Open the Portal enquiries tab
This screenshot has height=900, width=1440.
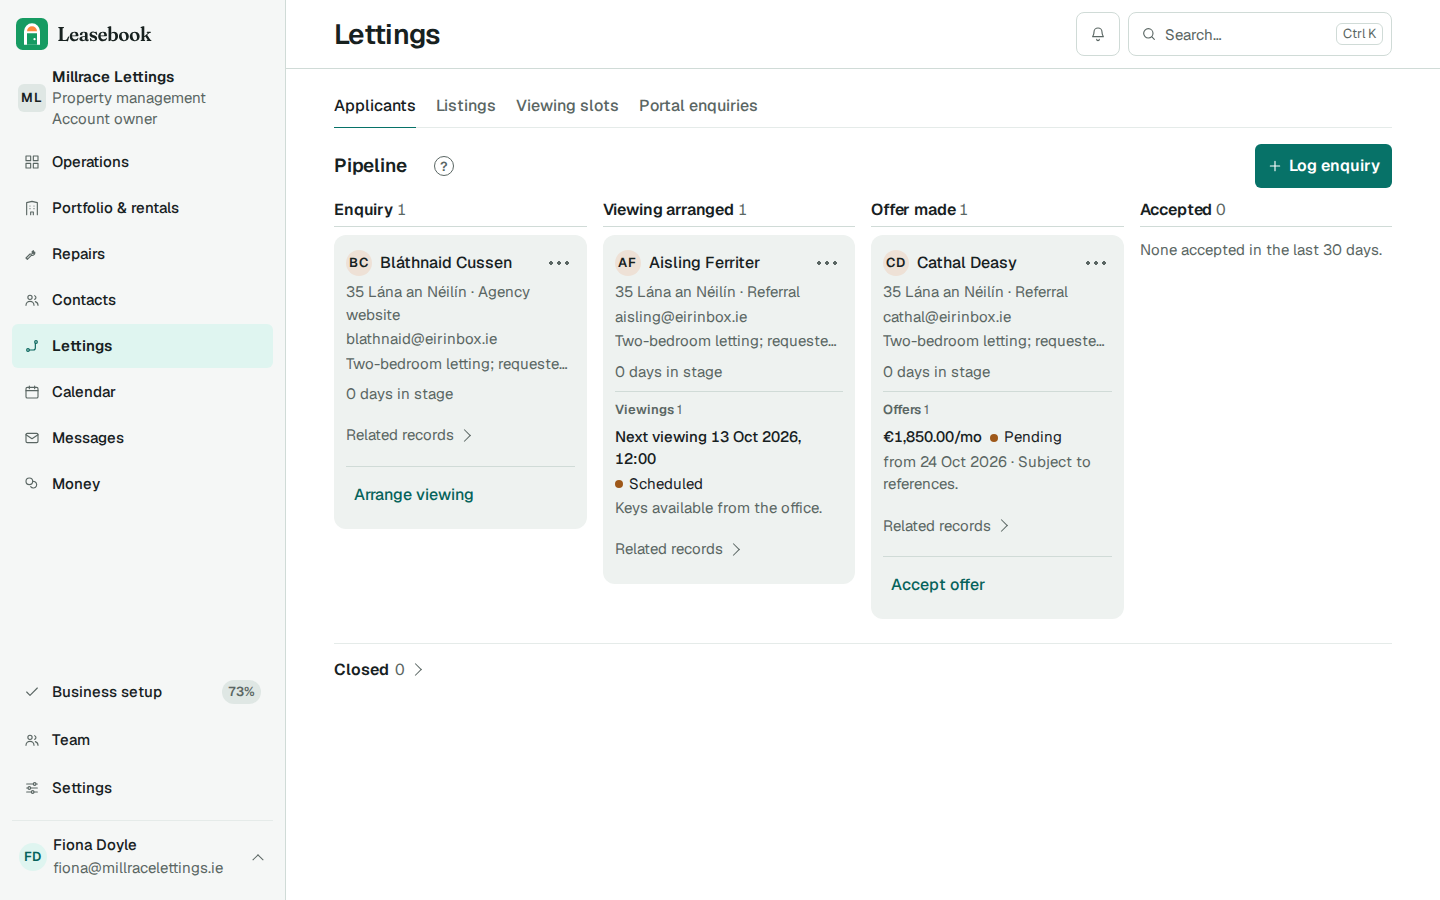tap(698, 106)
